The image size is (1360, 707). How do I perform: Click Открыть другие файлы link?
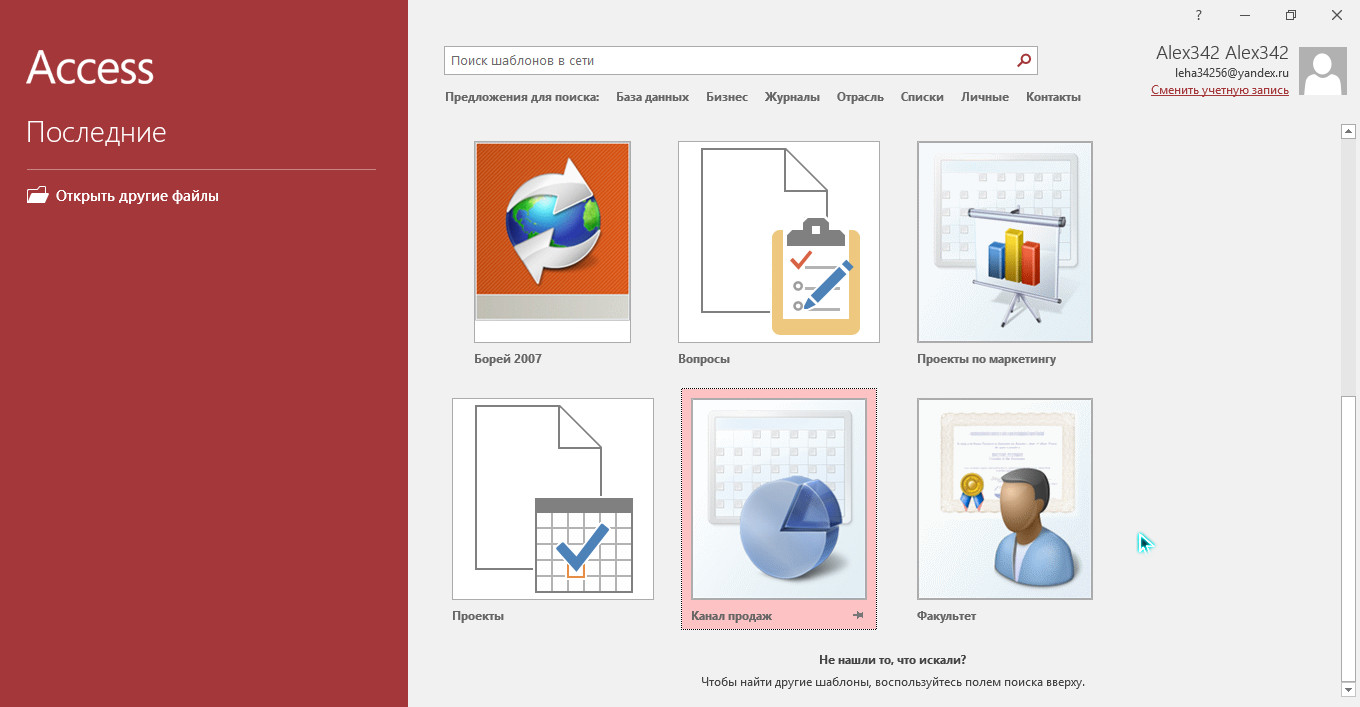137,196
